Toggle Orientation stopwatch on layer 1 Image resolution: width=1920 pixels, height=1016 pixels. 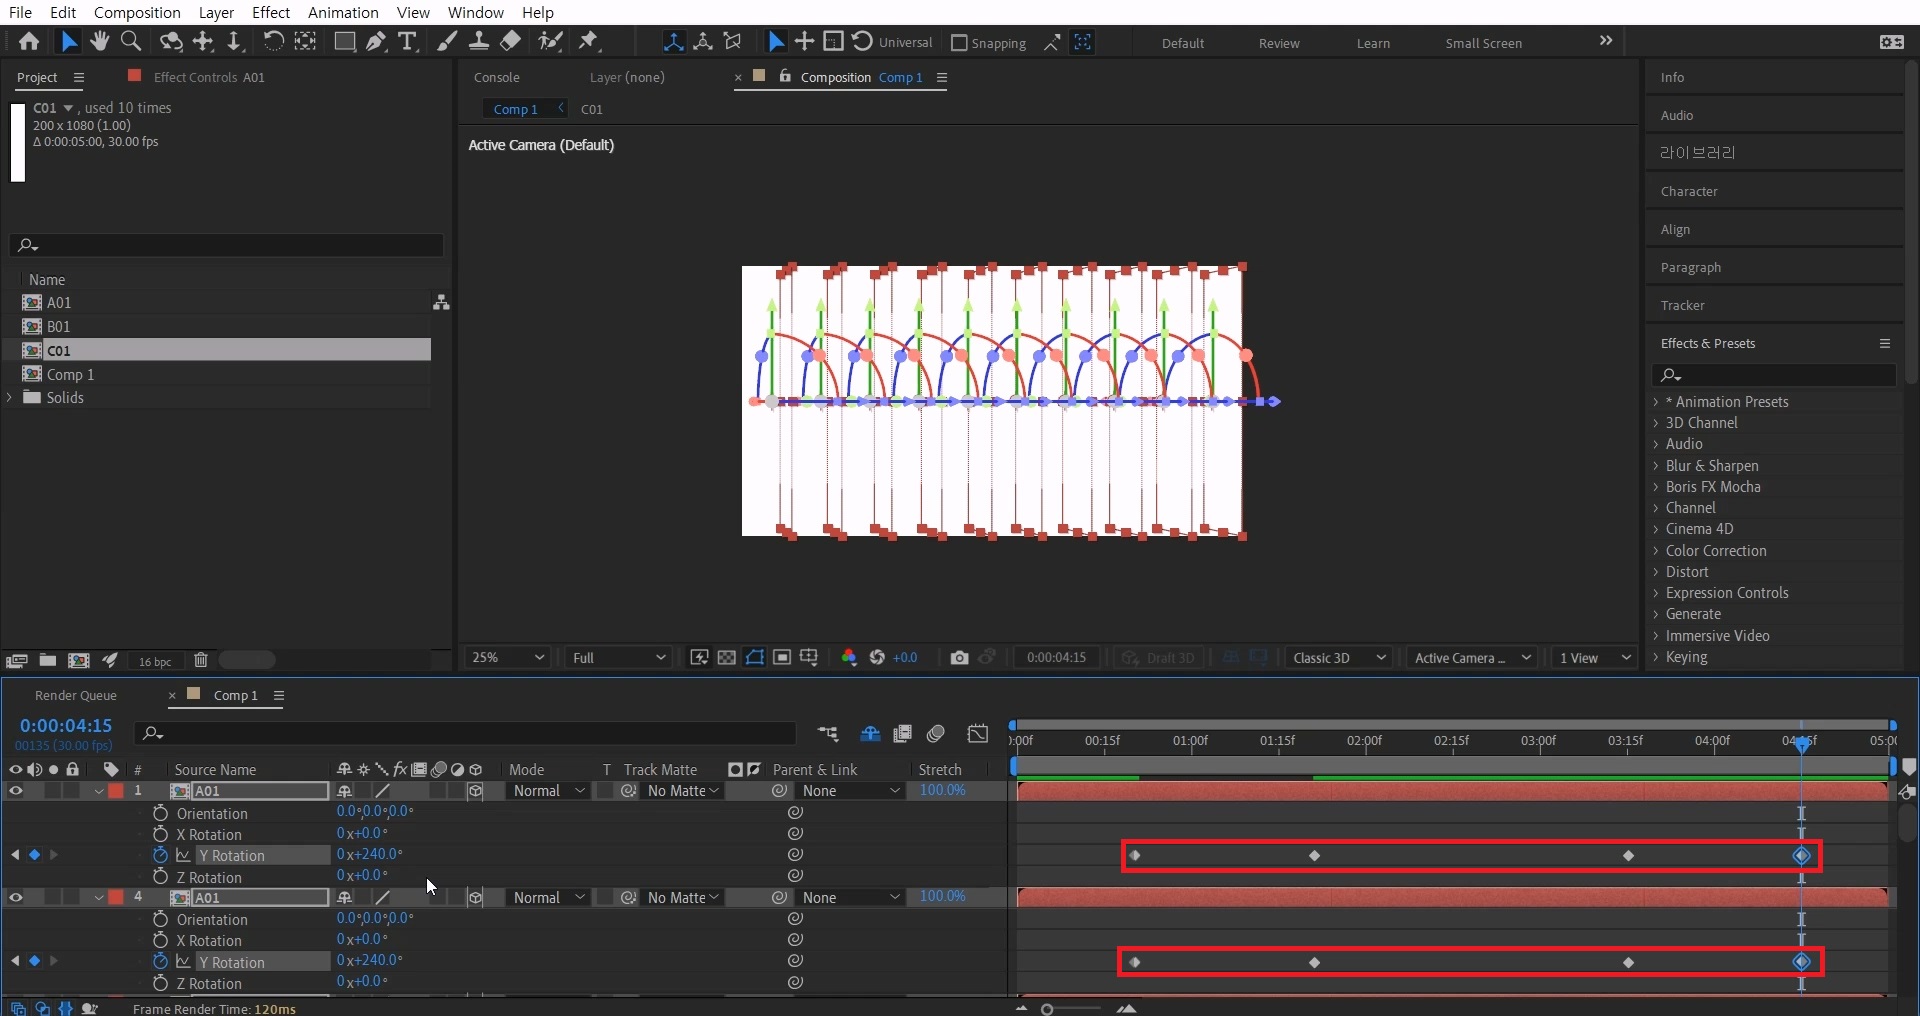point(160,813)
